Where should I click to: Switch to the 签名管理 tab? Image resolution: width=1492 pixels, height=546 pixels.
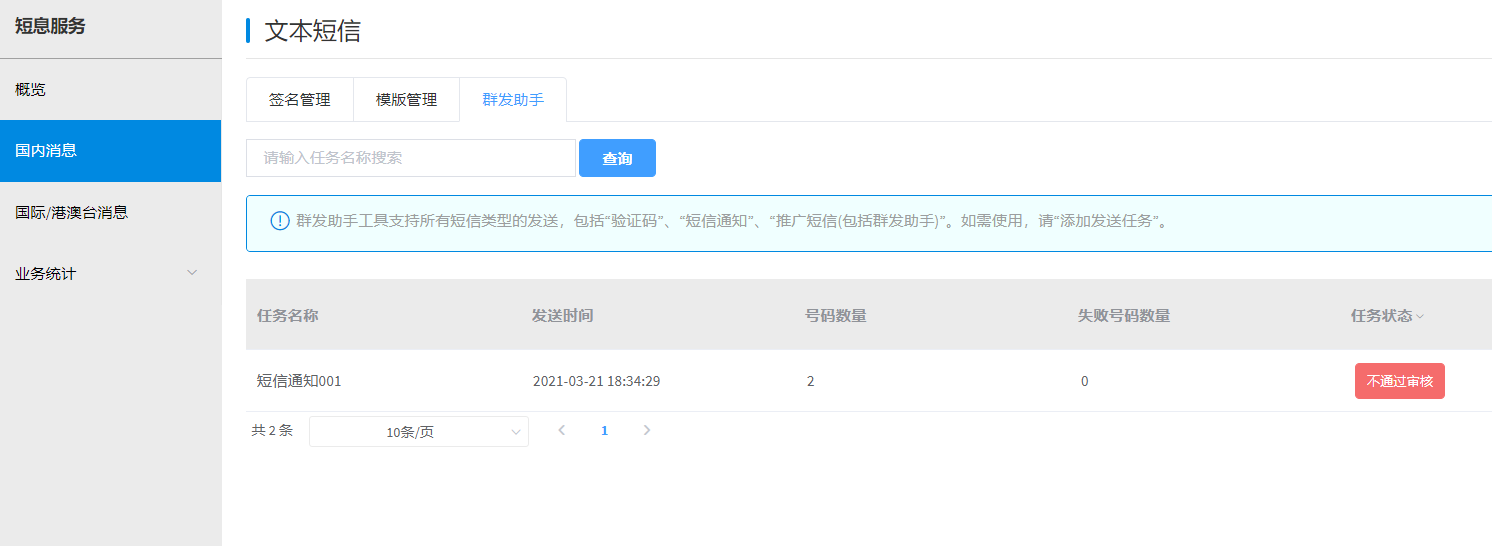(x=300, y=100)
